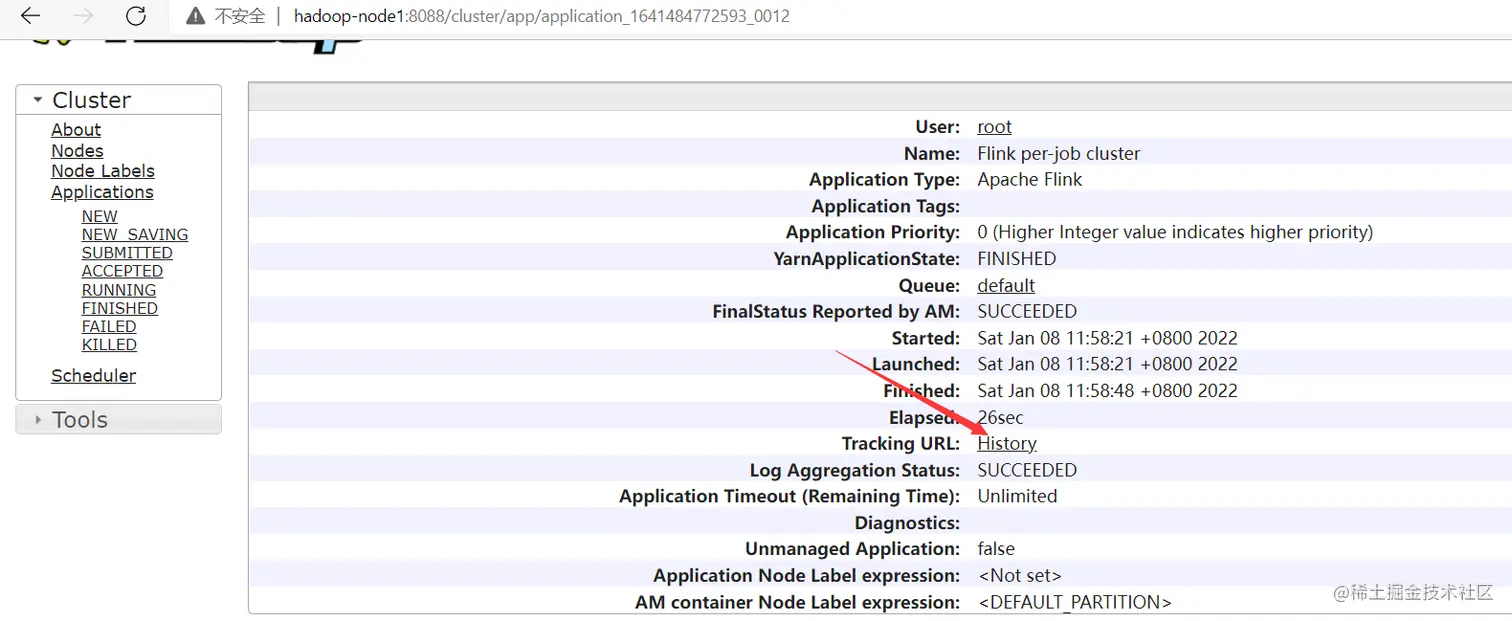This screenshot has height=621, width=1512.
Task: Click the 'Queue:' label
Action: (x=930, y=285)
